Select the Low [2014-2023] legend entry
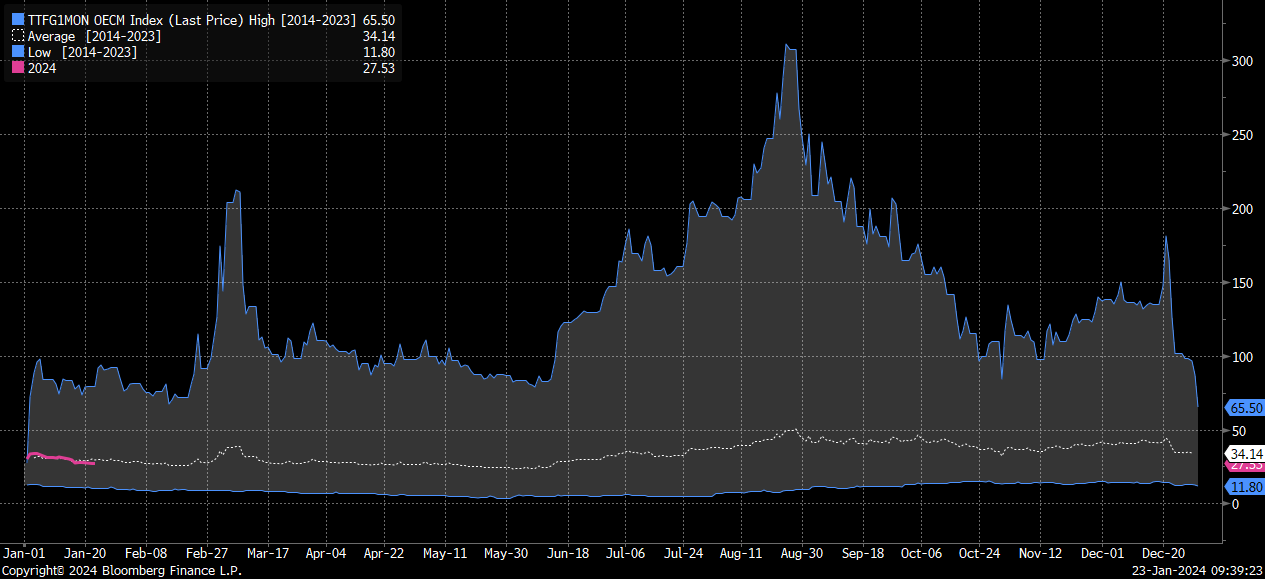The image size is (1265, 579). pos(83,52)
